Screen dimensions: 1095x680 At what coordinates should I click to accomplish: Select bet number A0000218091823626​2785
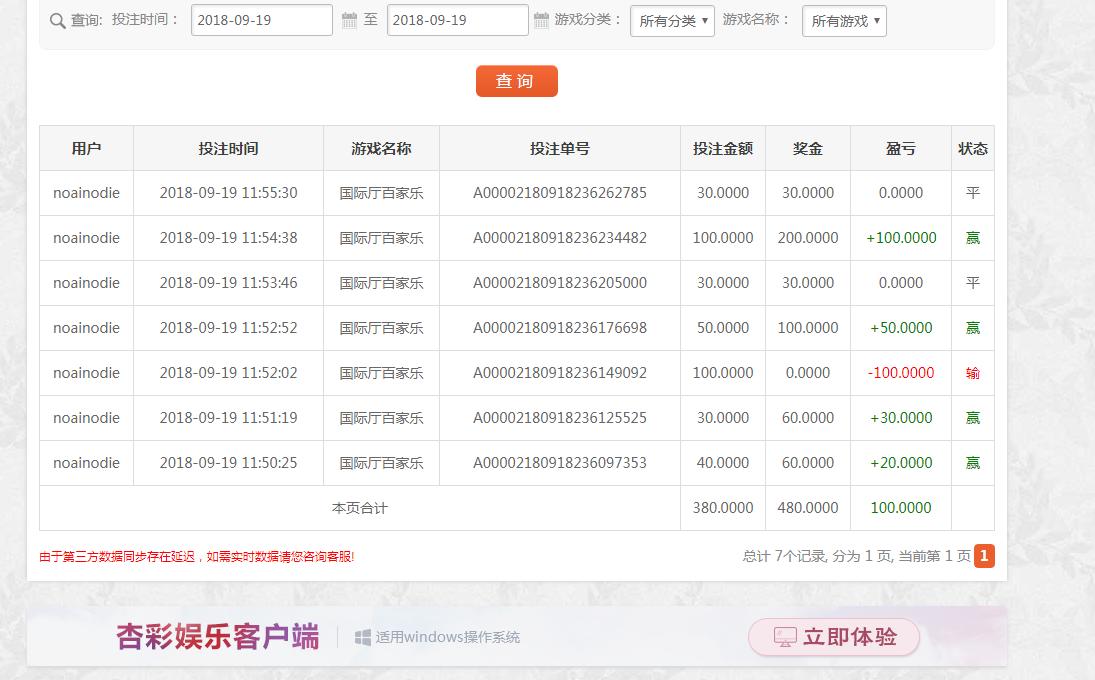(559, 193)
